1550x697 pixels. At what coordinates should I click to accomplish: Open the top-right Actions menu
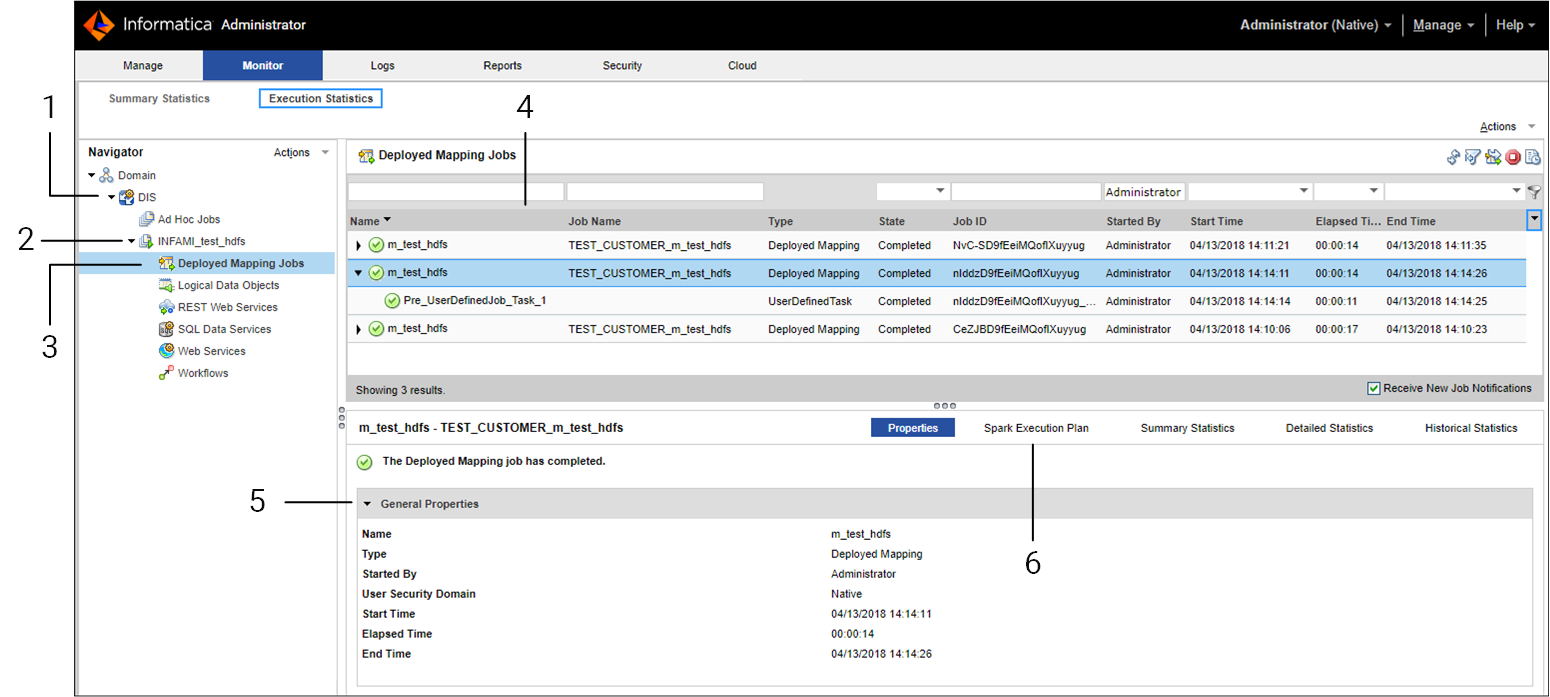pos(1507,127)
